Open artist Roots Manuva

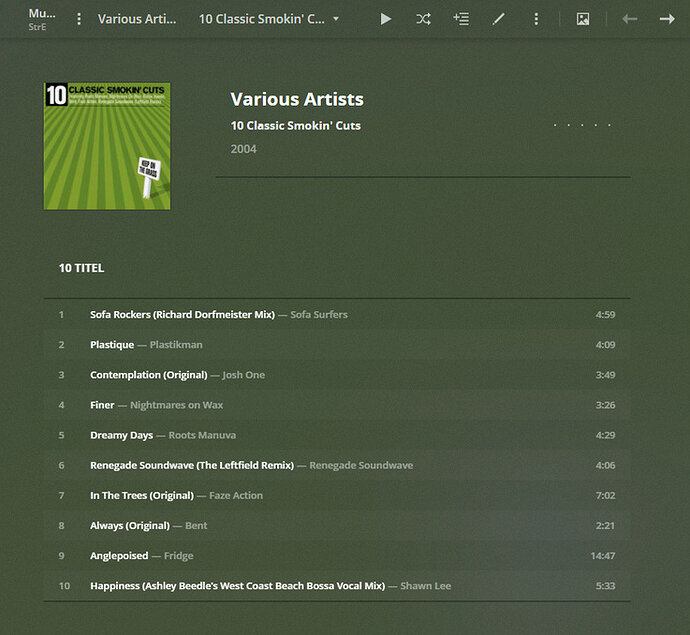[202, 435]
